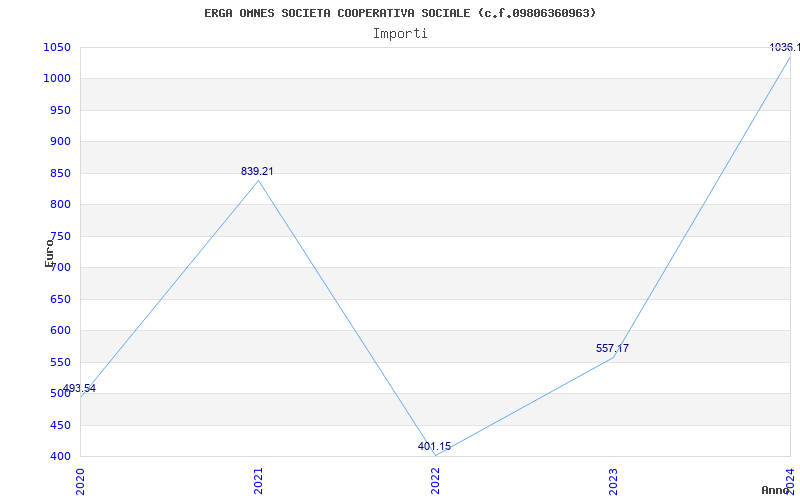Click the 'Importi' subtitle
Screen dimensions: 800x500
point(400,34)
